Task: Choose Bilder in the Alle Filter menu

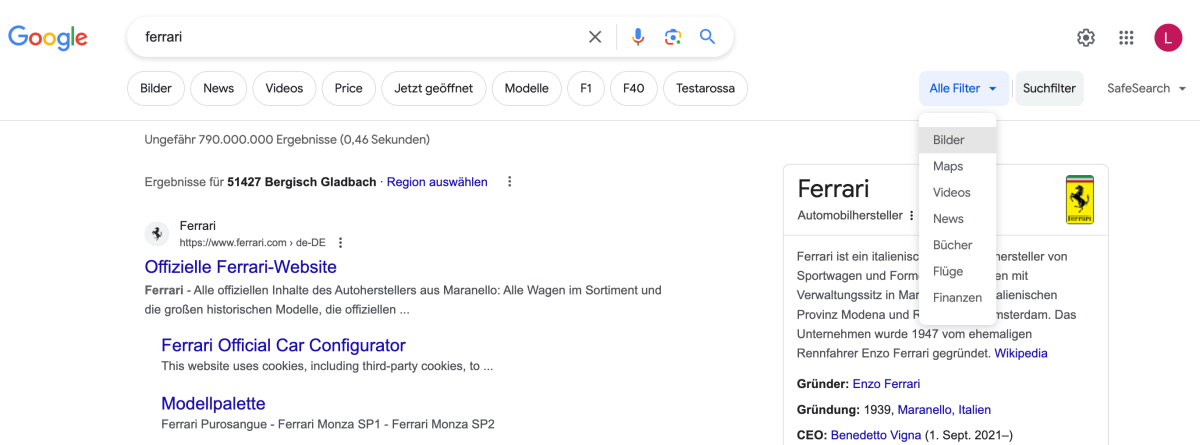Action: coord(958,140)
